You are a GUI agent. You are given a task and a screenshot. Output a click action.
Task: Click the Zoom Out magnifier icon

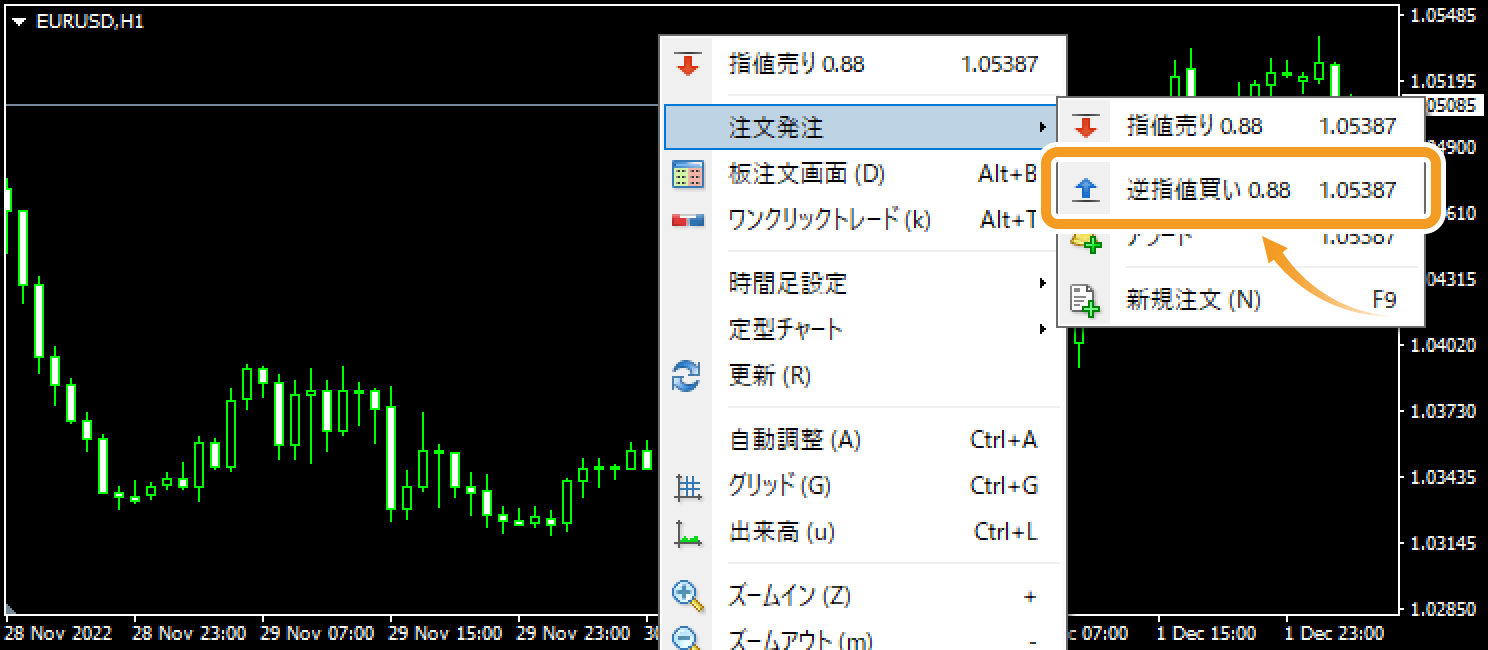pyautogui.click(x=687, y=639)
